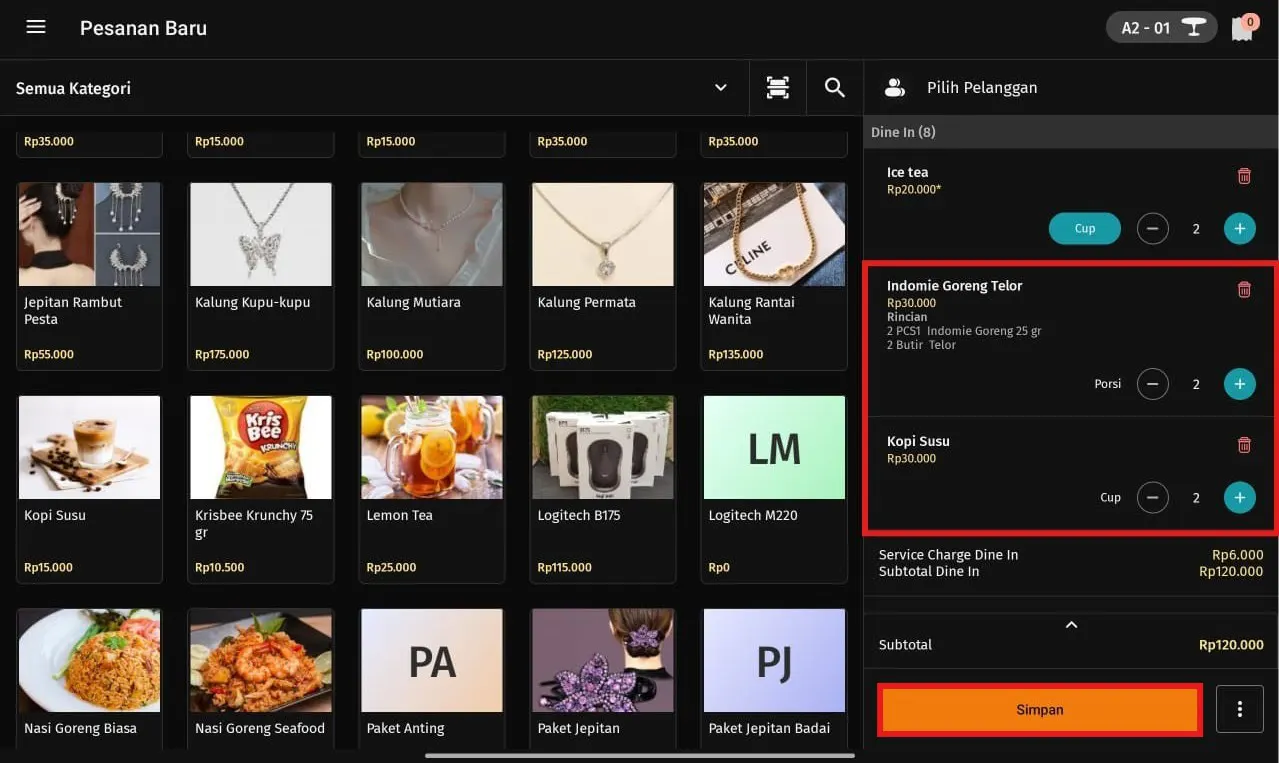Open the table selector A2 - 01
The height and width of the screenshot is (763, 1279).
coord(1160,27)
